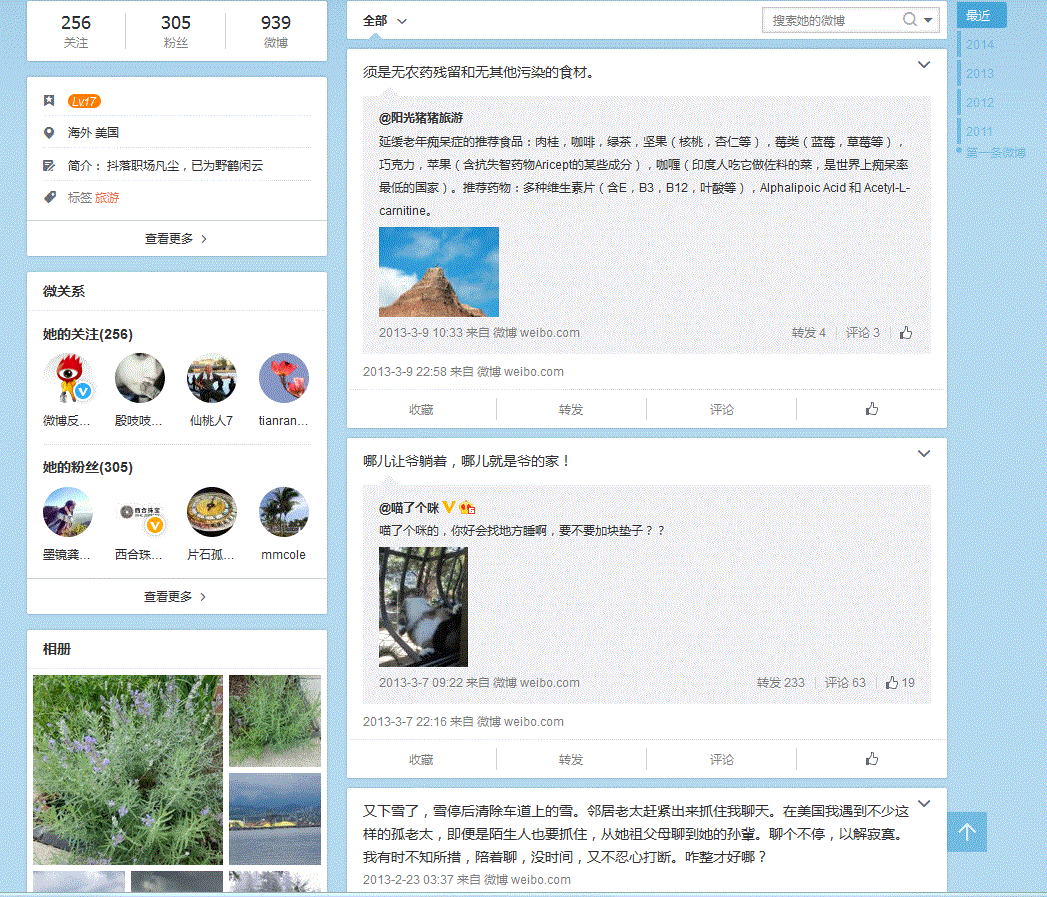Toggle 收藏 on the first post
Screen dimensions: 1047x897
click(421, 409)
